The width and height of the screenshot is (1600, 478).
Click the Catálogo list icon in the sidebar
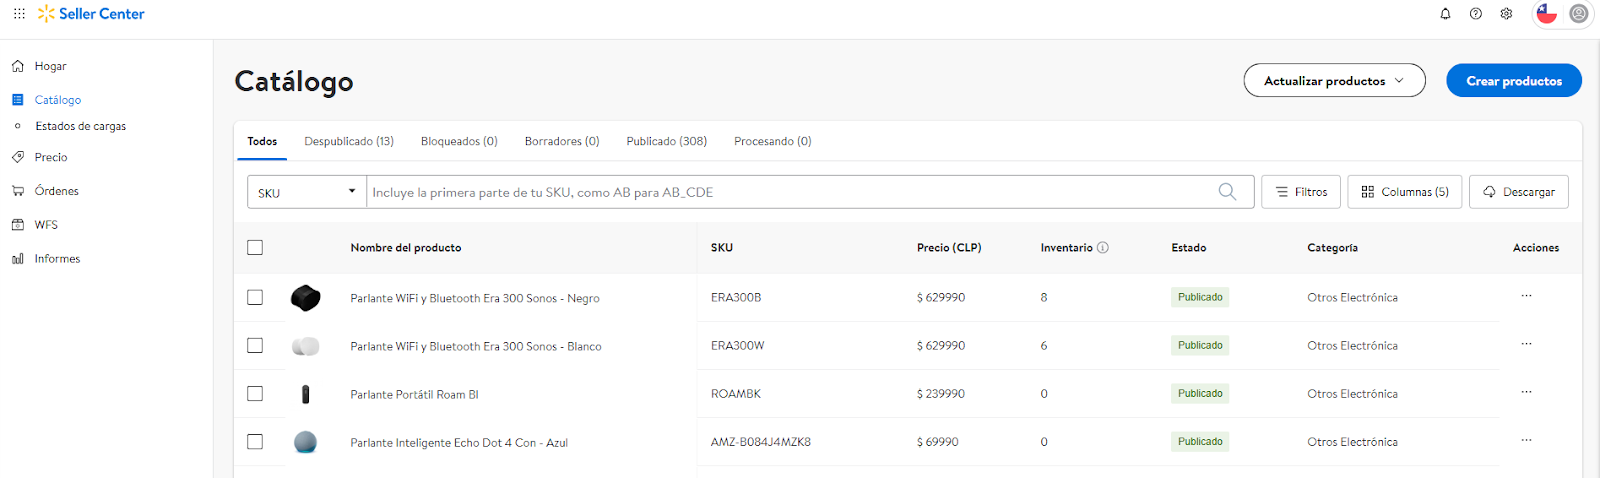pyautogui.click(x=18, y=100)
